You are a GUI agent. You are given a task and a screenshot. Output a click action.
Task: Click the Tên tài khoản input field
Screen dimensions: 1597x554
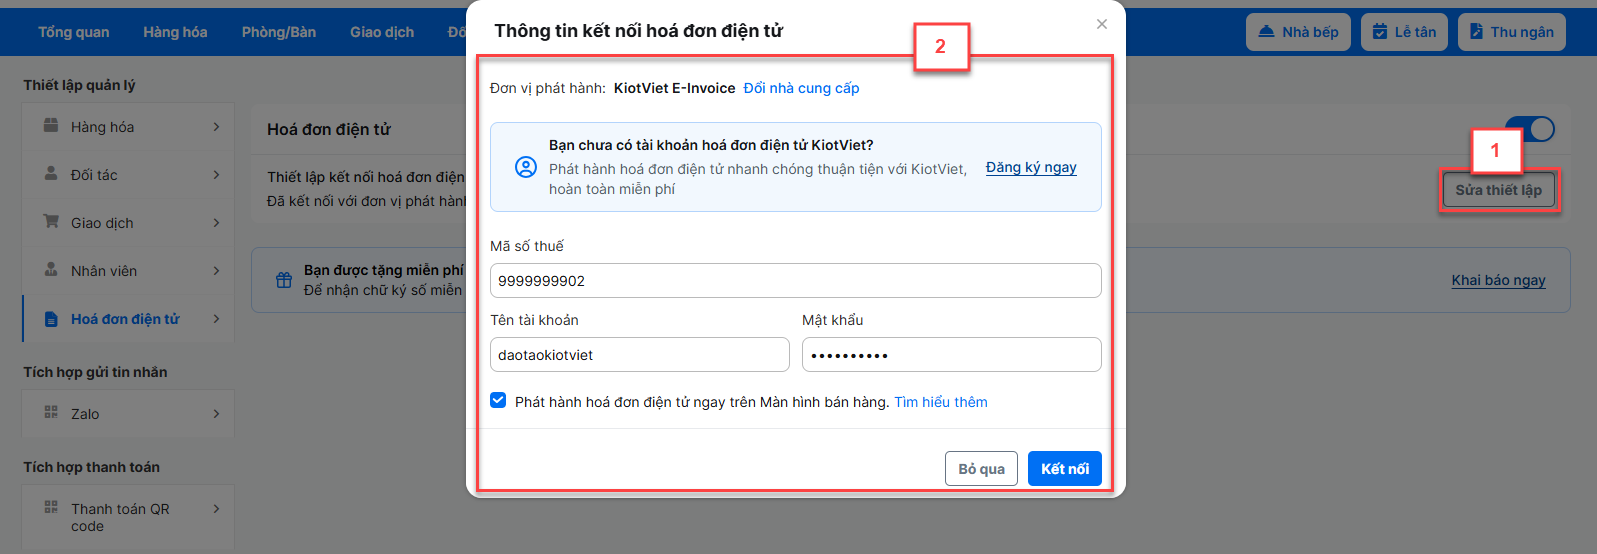point(640,355)
